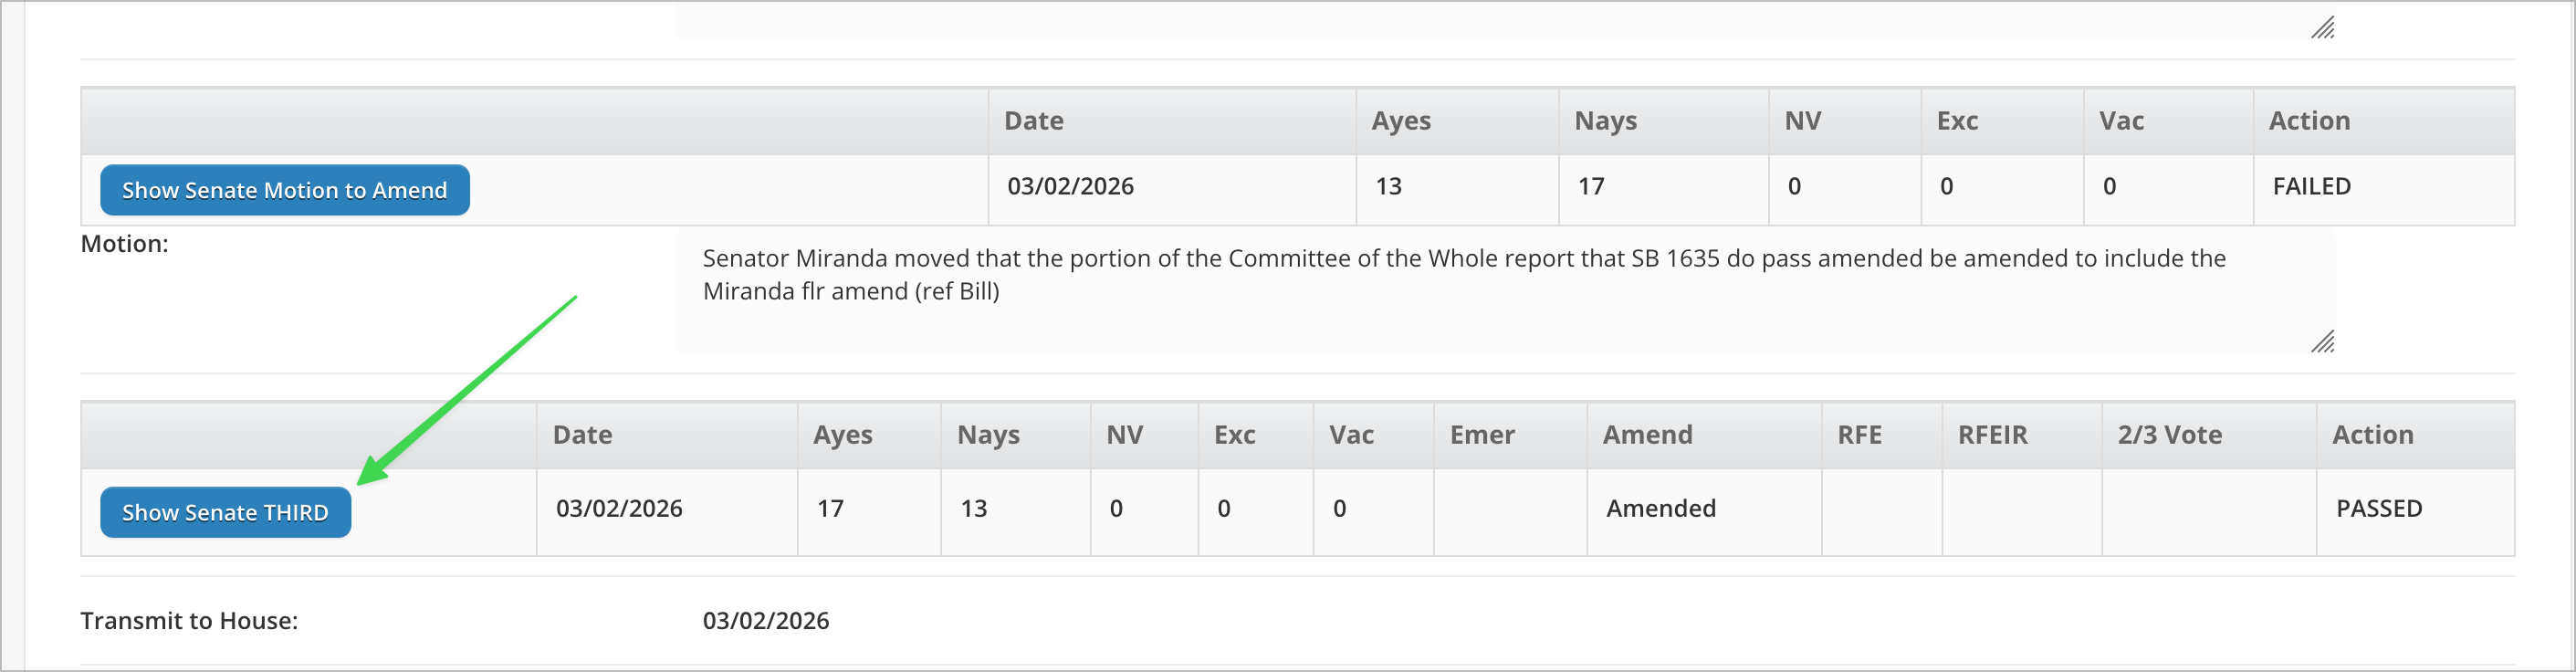Screen dimensions: 2576x672
Task: Click the Transmit to House date 03/02/2026
Action: [x=766, y=620]
